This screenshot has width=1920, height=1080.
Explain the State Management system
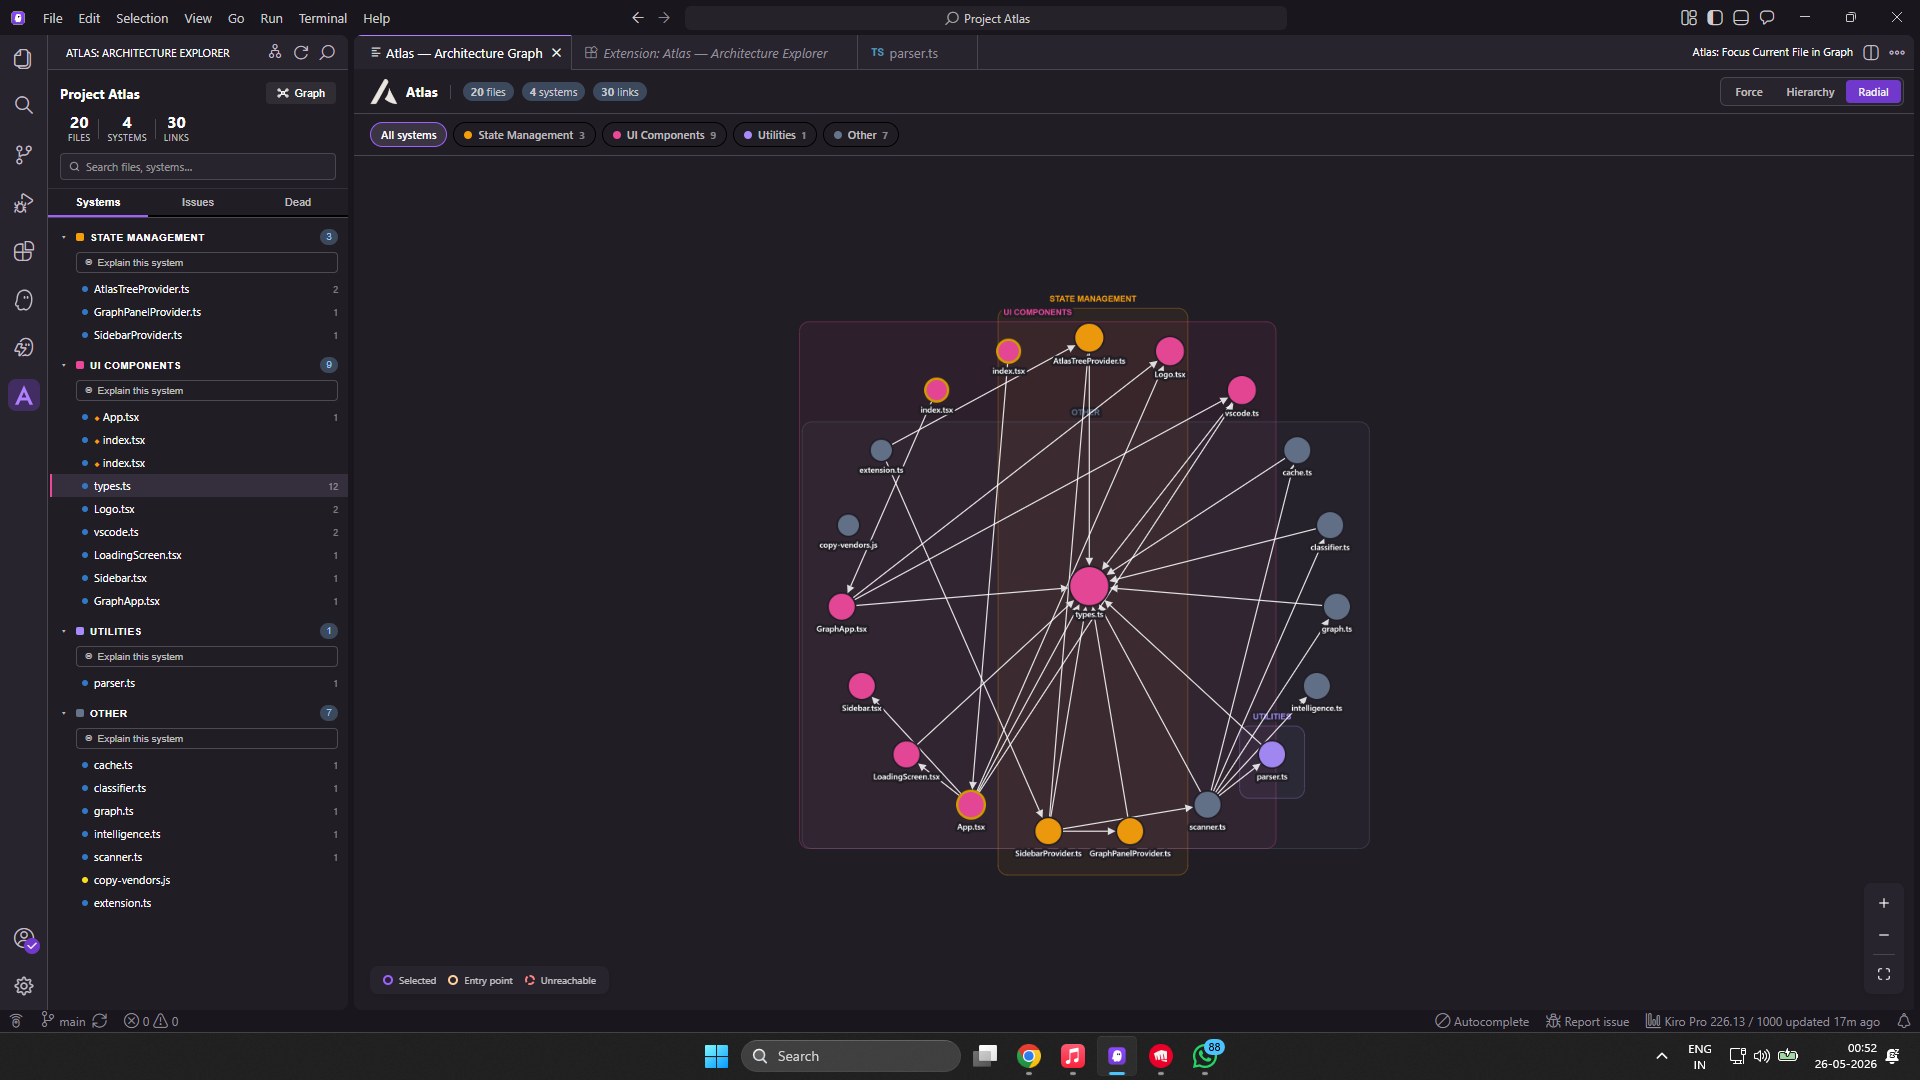click(x=206, y=262)
